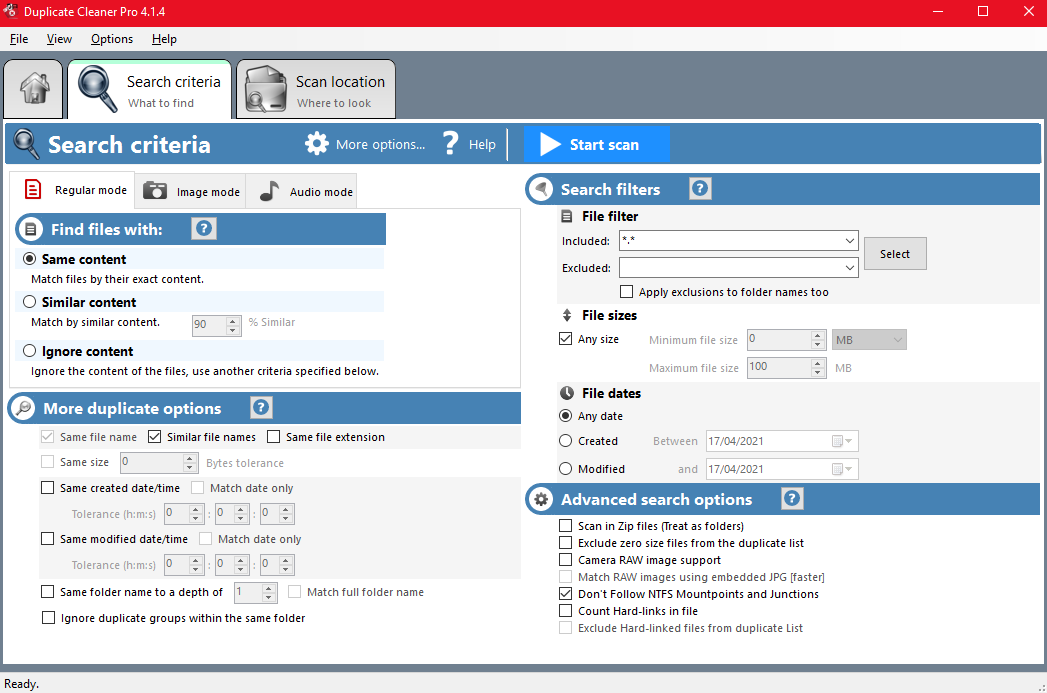Image resolution: width=1047 pixels, height=693 pixels.
Task: Adjust the % Similar spinner arrows
Action: coord(232,325)
